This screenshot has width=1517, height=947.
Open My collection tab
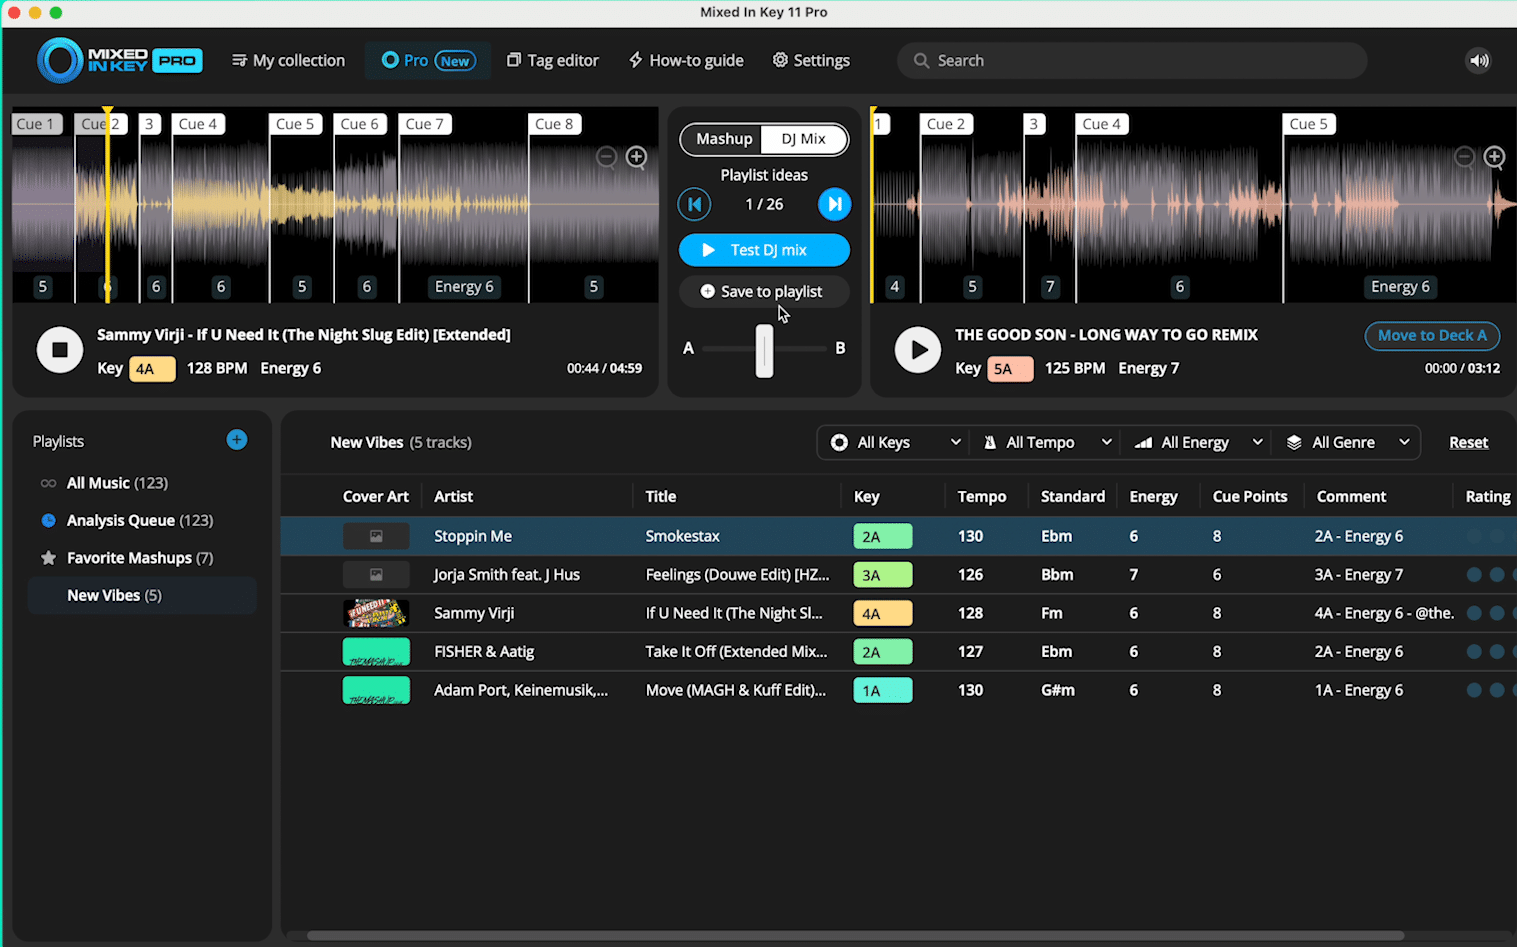[x=288, y=61]
